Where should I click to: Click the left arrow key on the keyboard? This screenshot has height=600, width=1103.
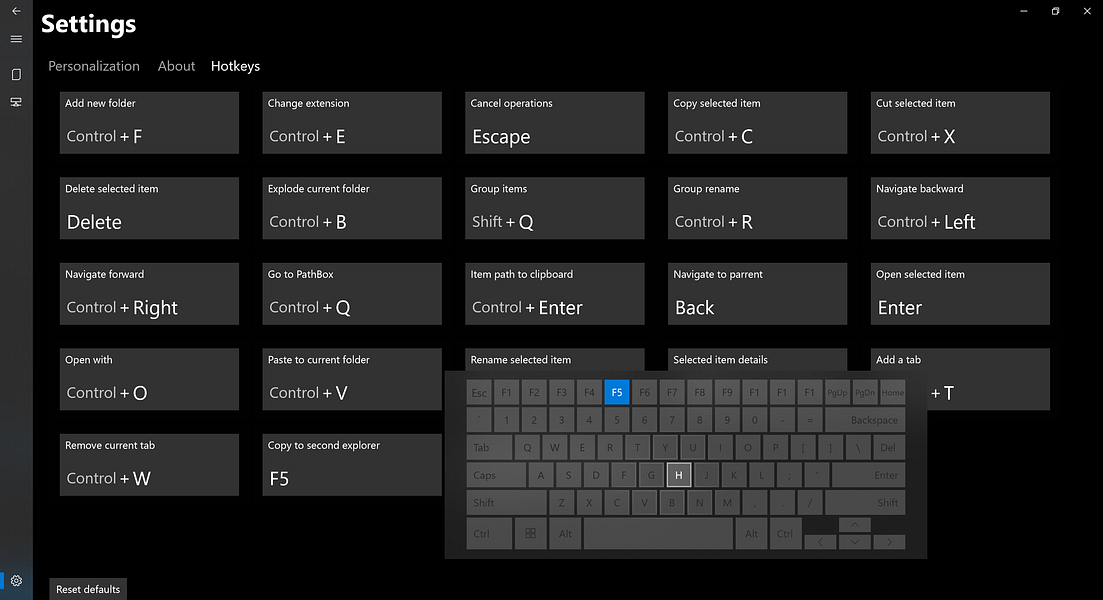pyautogui.click(x=820, y=542)
